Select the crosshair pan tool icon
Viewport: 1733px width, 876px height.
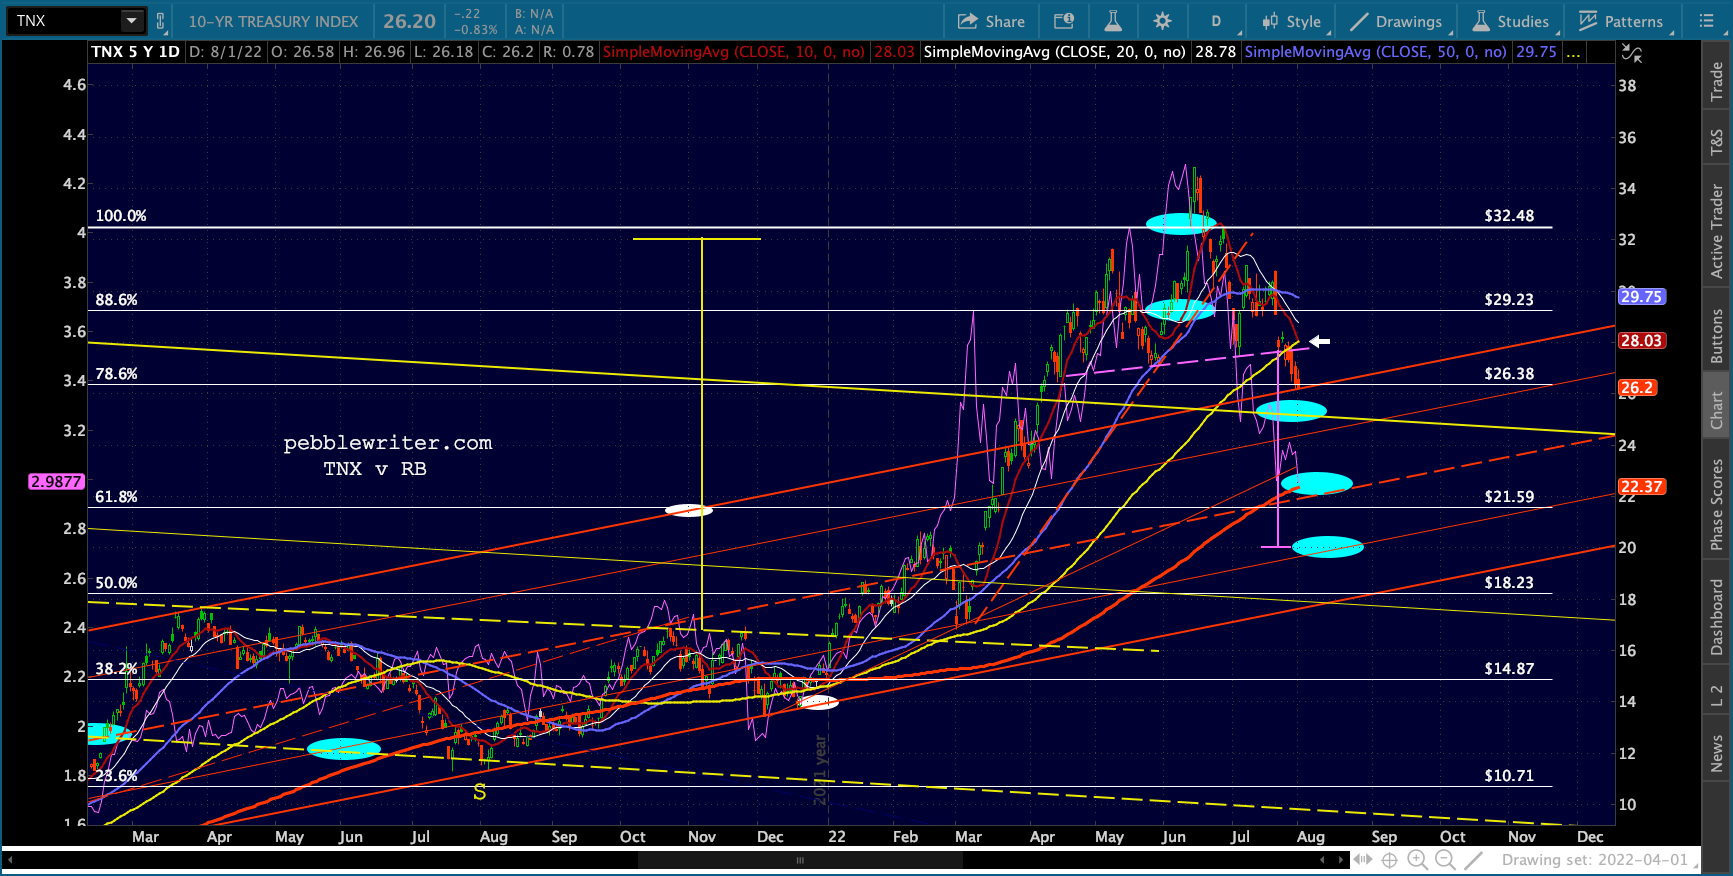[x=1389, y=860]
